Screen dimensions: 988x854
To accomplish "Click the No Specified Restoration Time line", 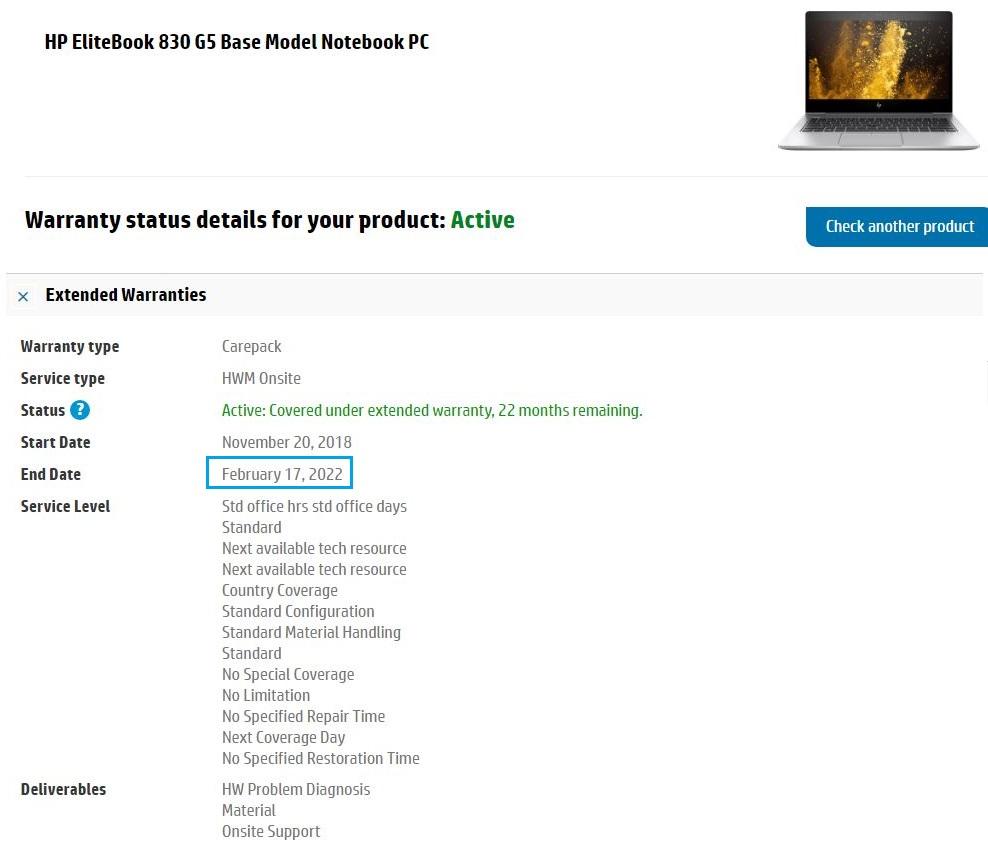I will (321, 758).
